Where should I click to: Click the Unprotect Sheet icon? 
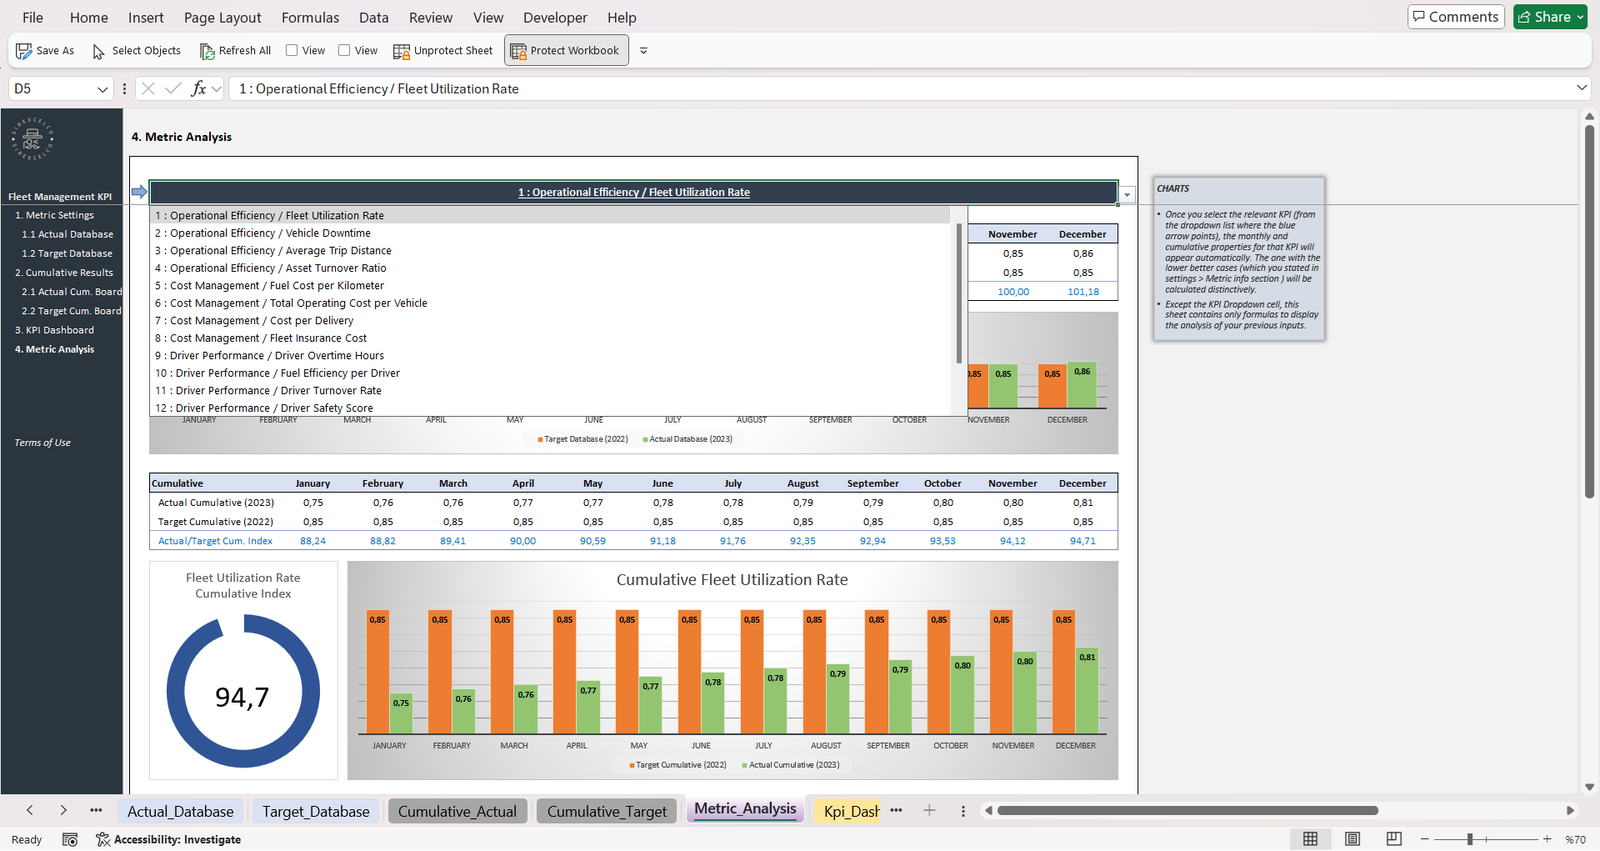pyautogui.click(x=401, y=51)
